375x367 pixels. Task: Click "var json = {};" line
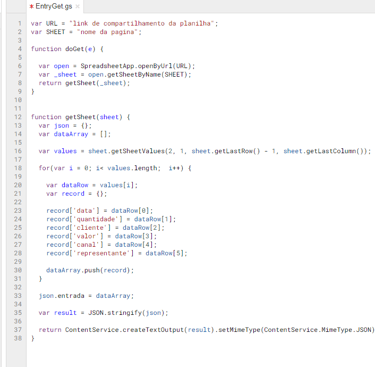[x=65, y=126]
